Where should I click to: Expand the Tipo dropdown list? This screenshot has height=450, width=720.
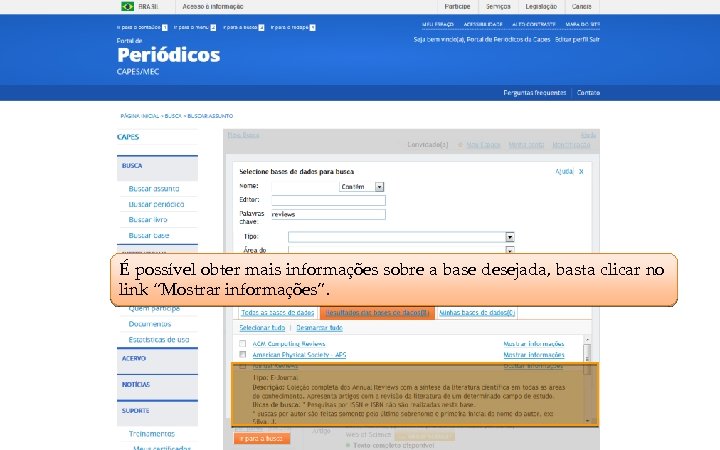510,237
